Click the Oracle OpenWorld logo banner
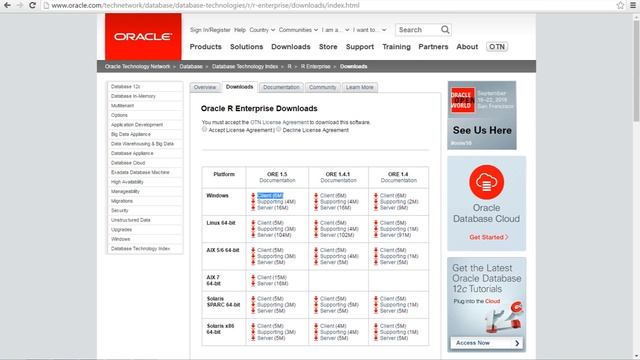The width and height of the screenshot is (640, 360). click(482, 115)
